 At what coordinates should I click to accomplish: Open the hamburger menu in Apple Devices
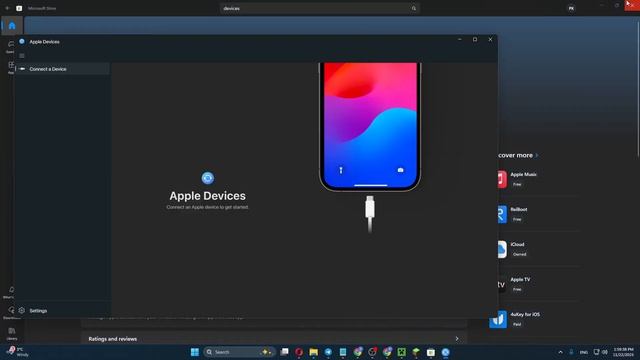coord(22,56)
